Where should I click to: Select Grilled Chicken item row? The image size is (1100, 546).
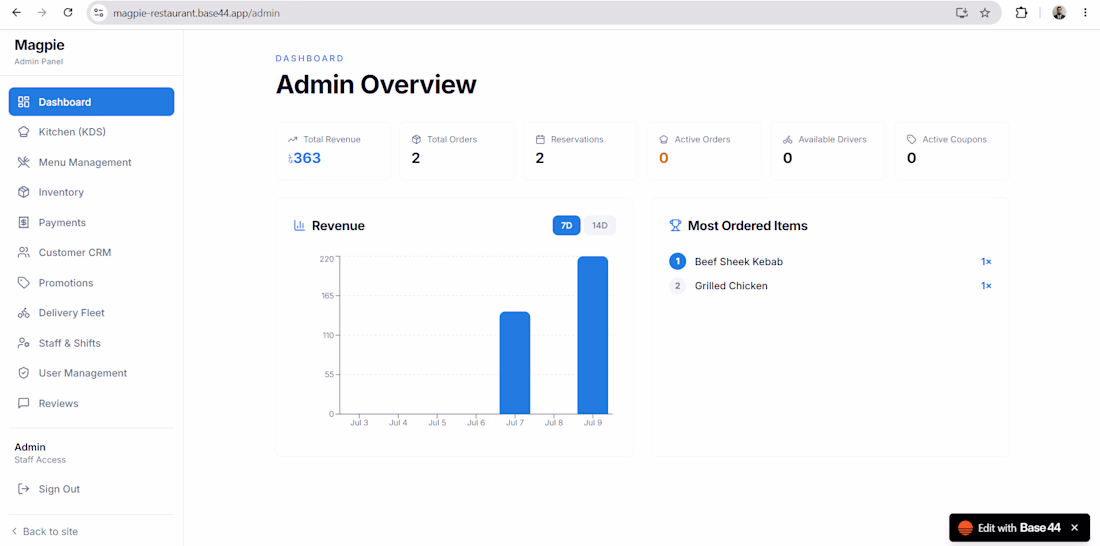point(831,286)
